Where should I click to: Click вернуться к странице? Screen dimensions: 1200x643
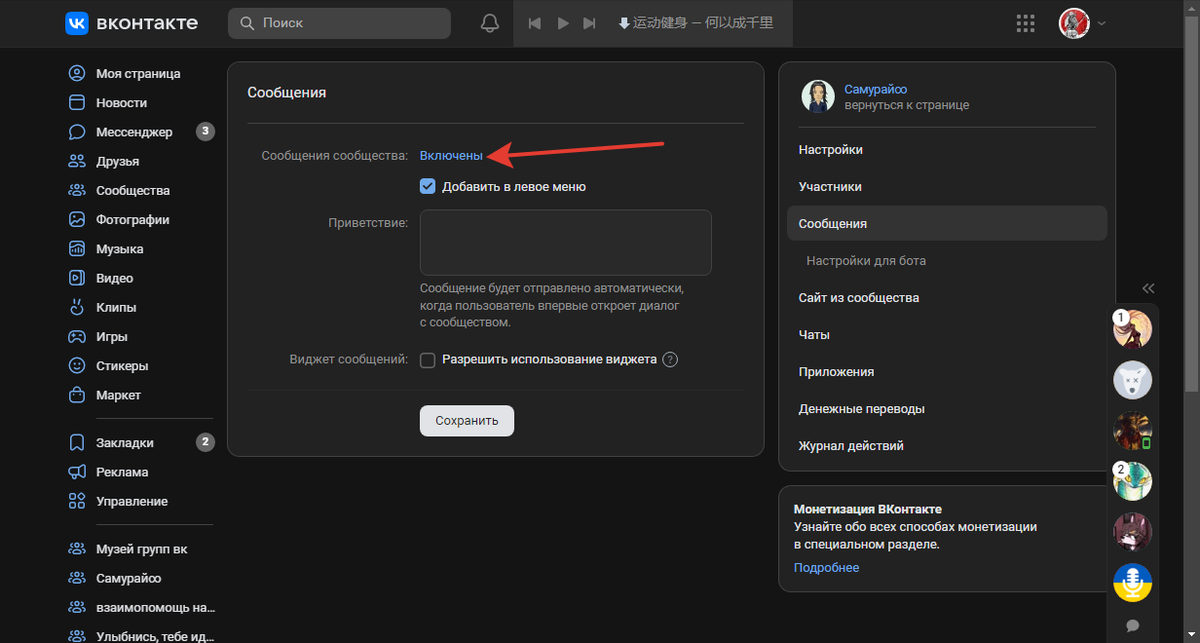tap(906, 105)
